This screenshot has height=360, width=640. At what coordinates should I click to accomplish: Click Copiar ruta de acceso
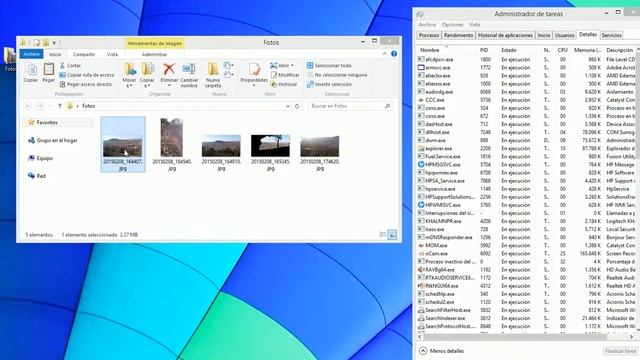[x=87, y=75]
